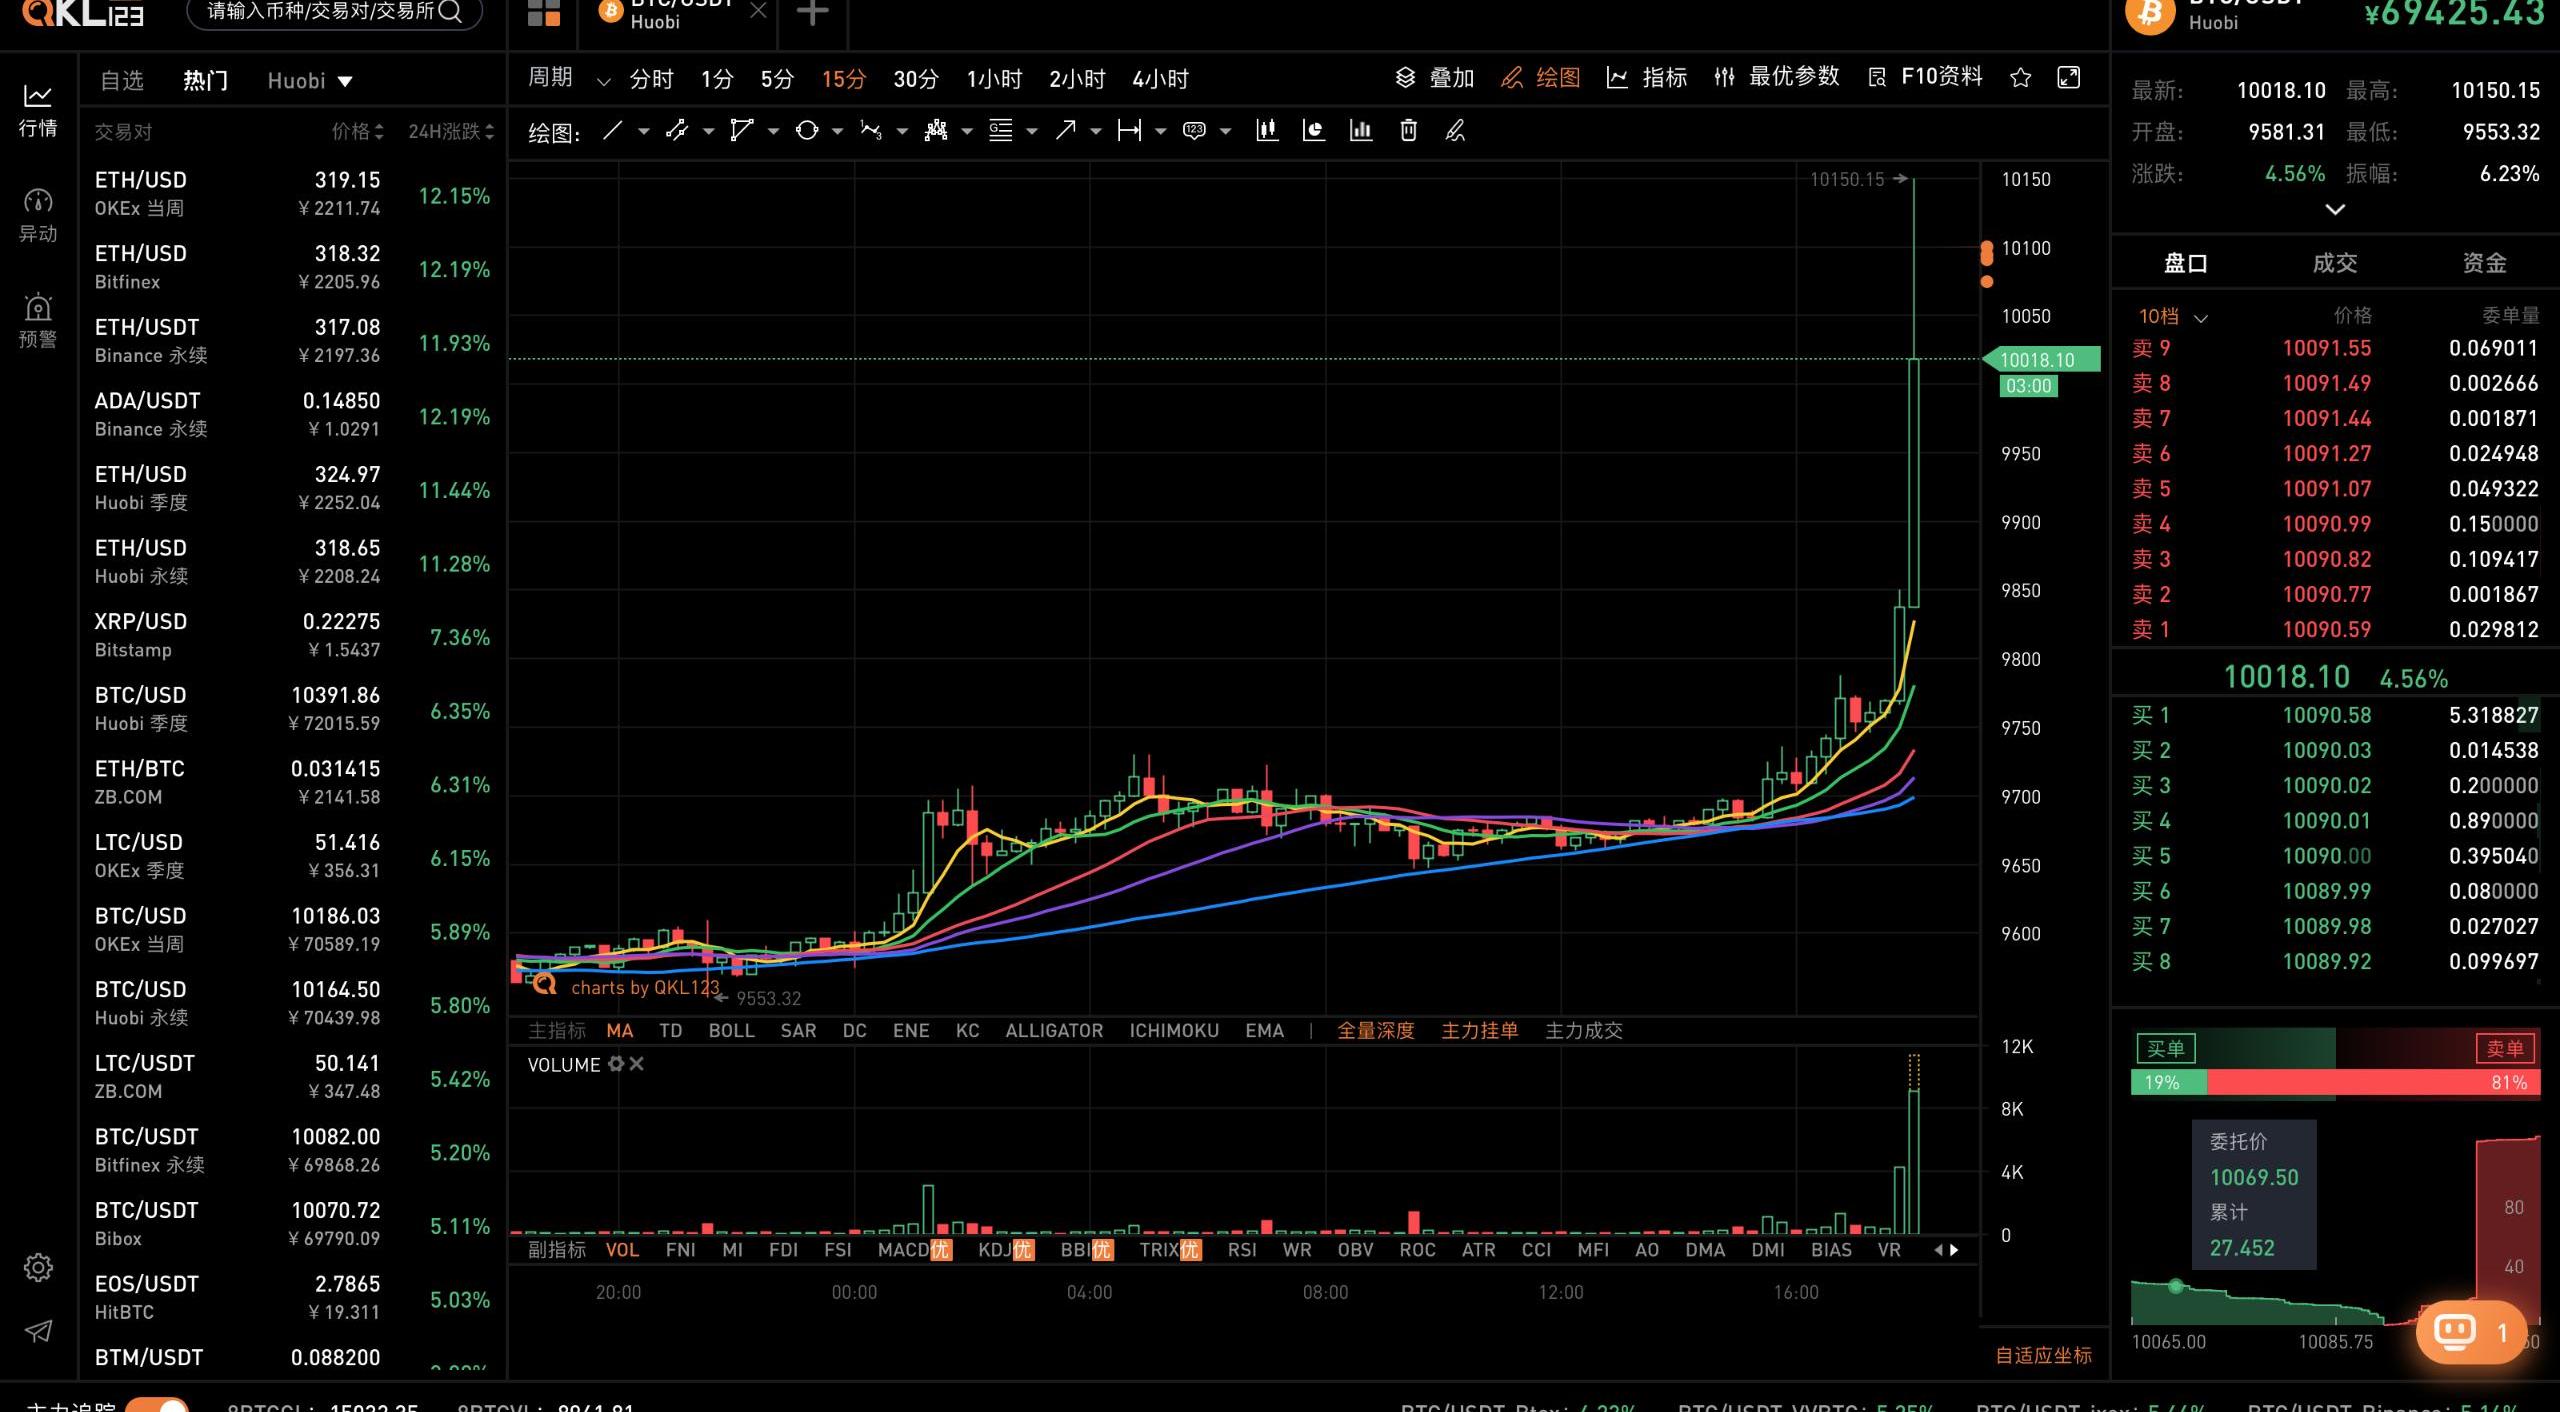Image resolution: width=2560 pixels, height=1412 pixels.
Task: Open the 周期 period dropdown
Action: [x=568, y=78]
